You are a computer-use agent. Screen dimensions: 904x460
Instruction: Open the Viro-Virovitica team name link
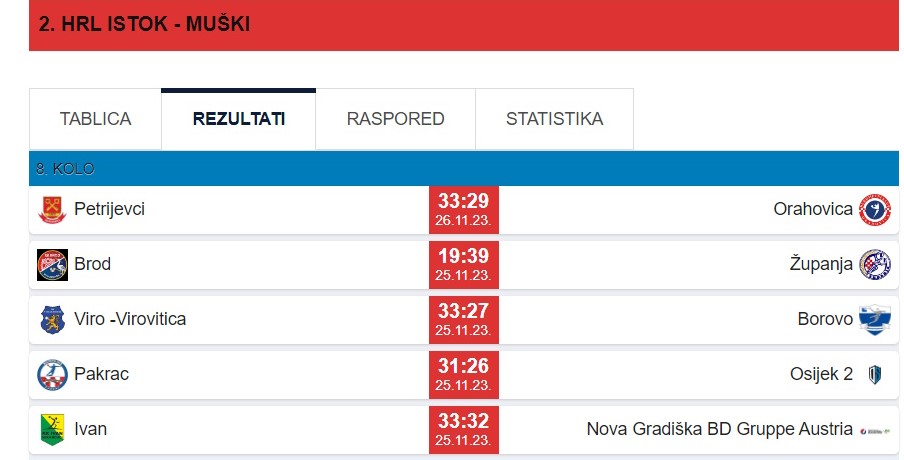(x=130, y=319)
